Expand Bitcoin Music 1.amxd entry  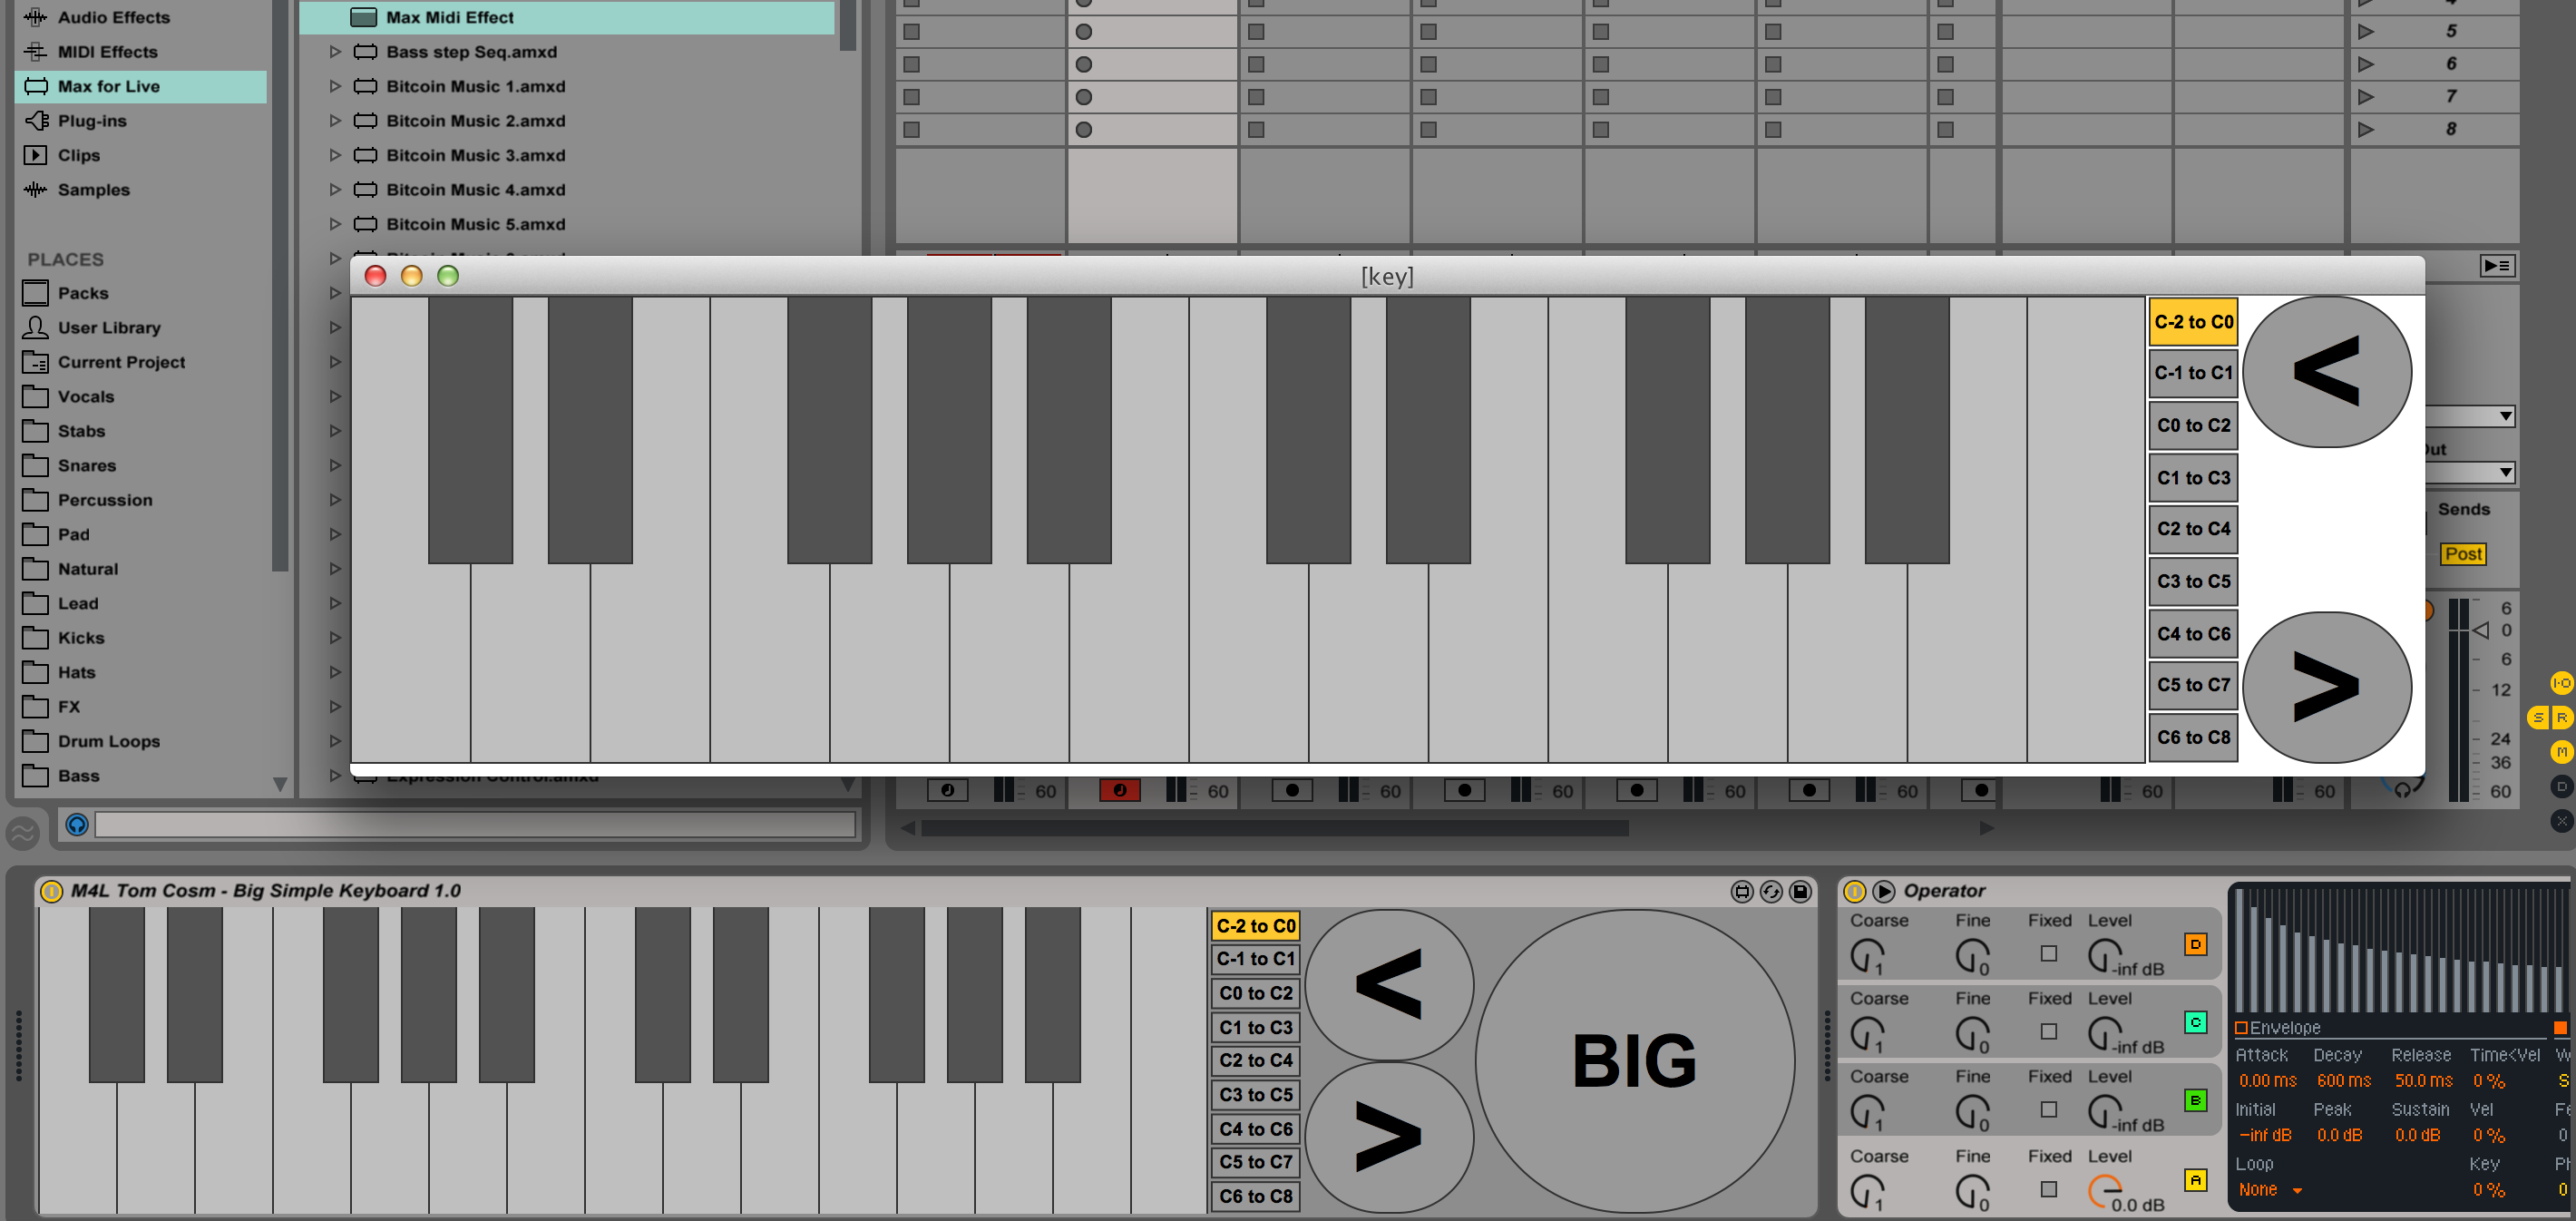click(335, 87)
